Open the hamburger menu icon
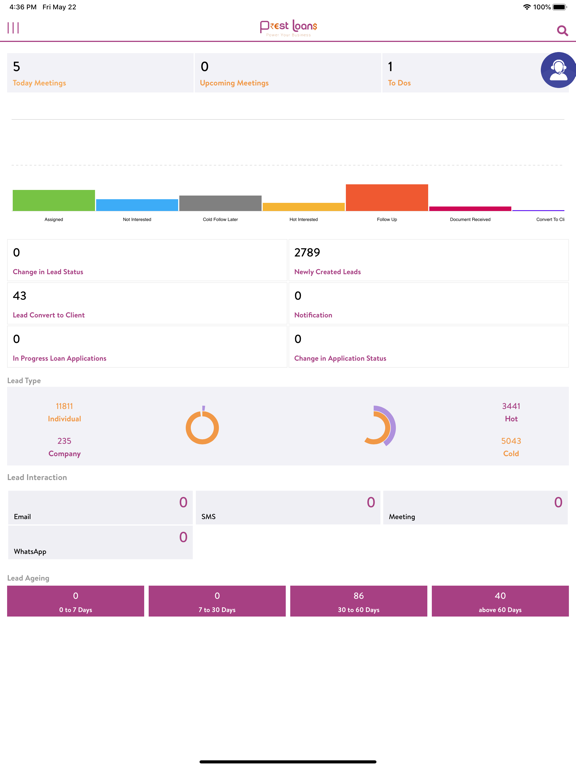The image size is (576, 768). pos(13,28)
